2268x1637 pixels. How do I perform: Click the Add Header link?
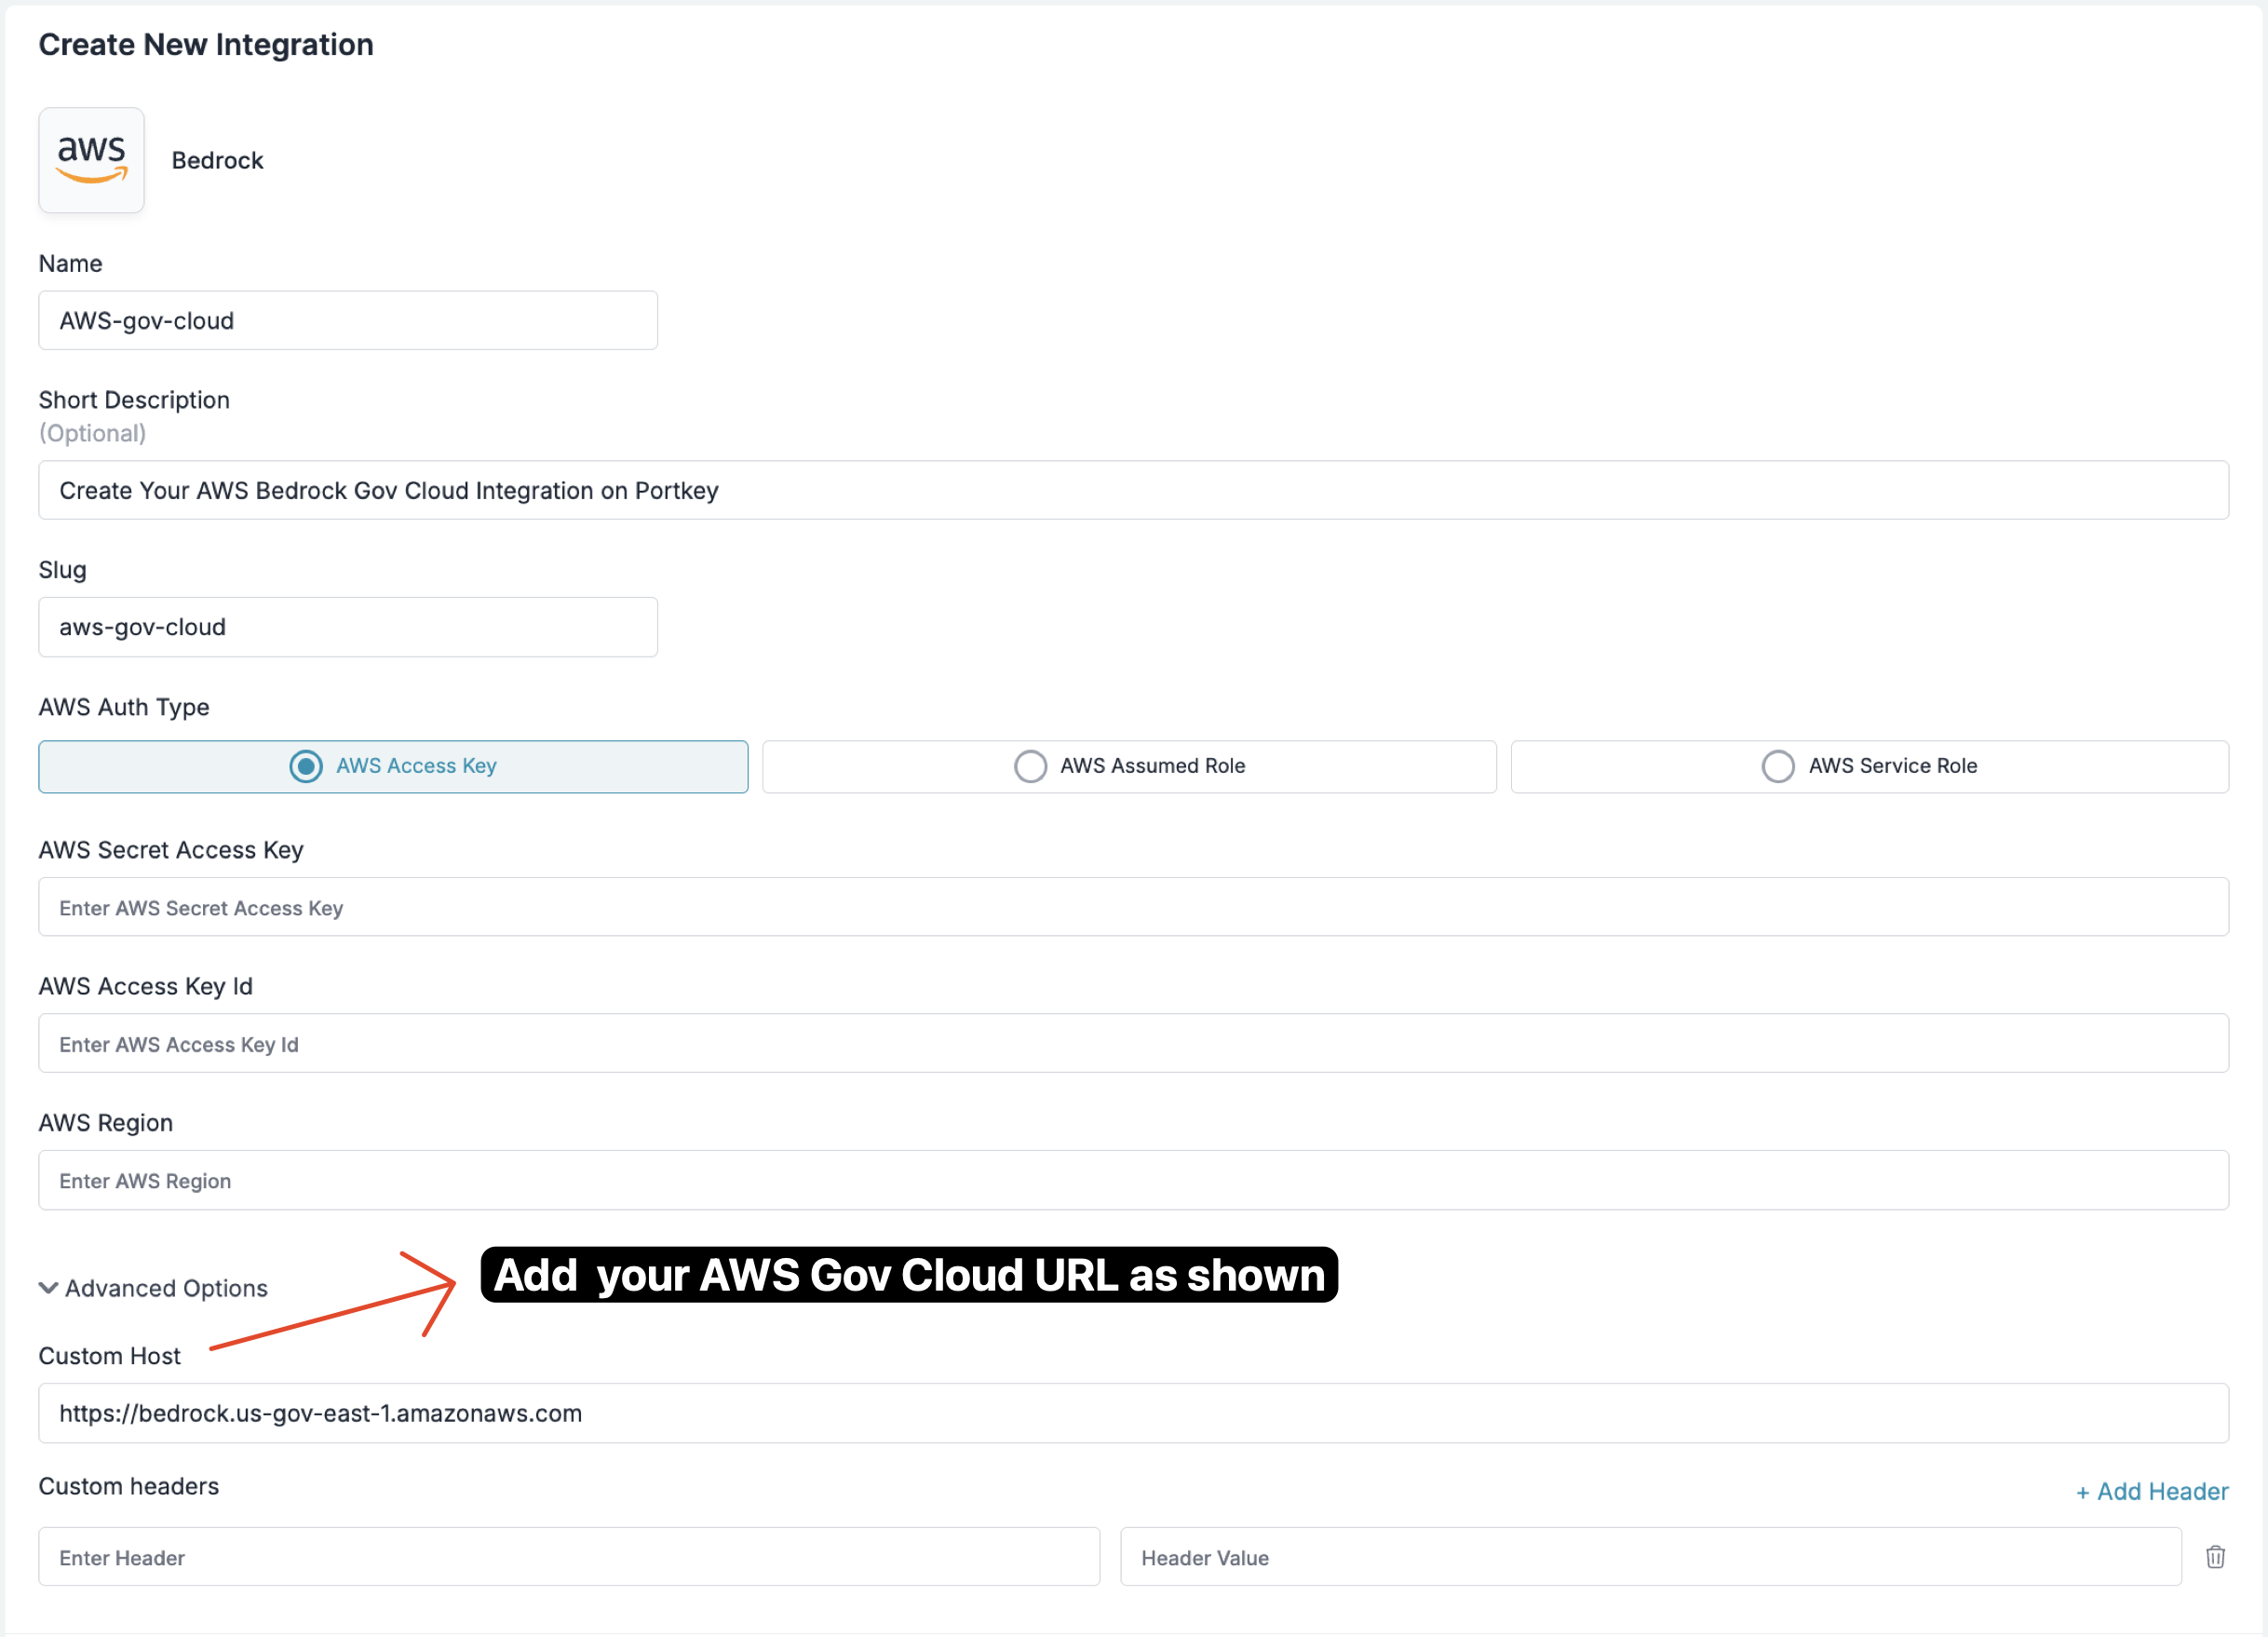[2152, 1491]
